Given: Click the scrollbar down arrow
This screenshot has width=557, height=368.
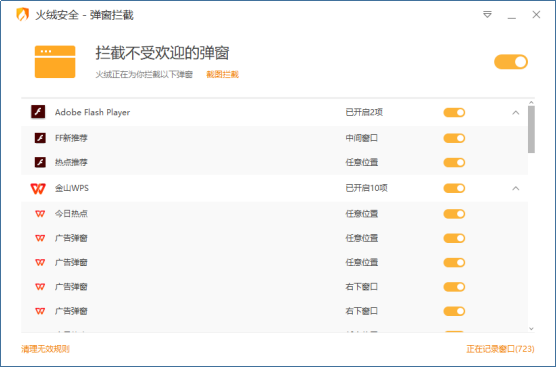Looking at the screenshot, I should click(531, 329).
